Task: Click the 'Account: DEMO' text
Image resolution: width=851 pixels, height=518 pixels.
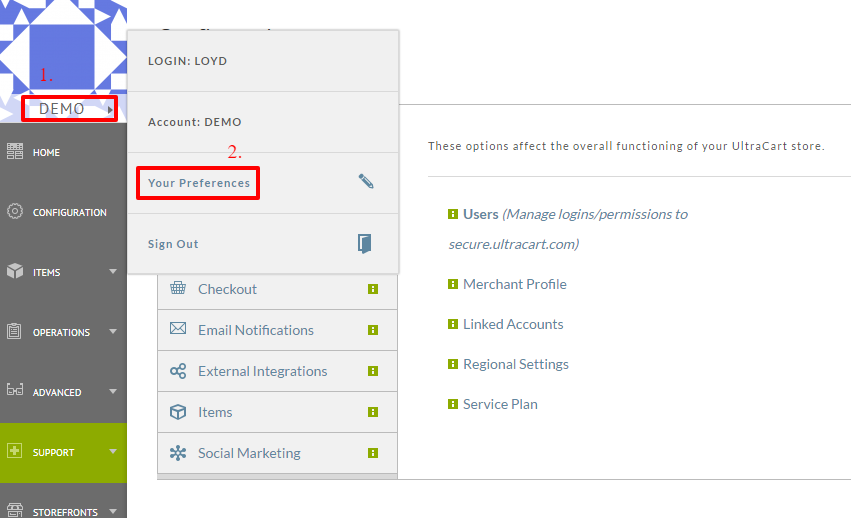Action: (x=194, y=122)
